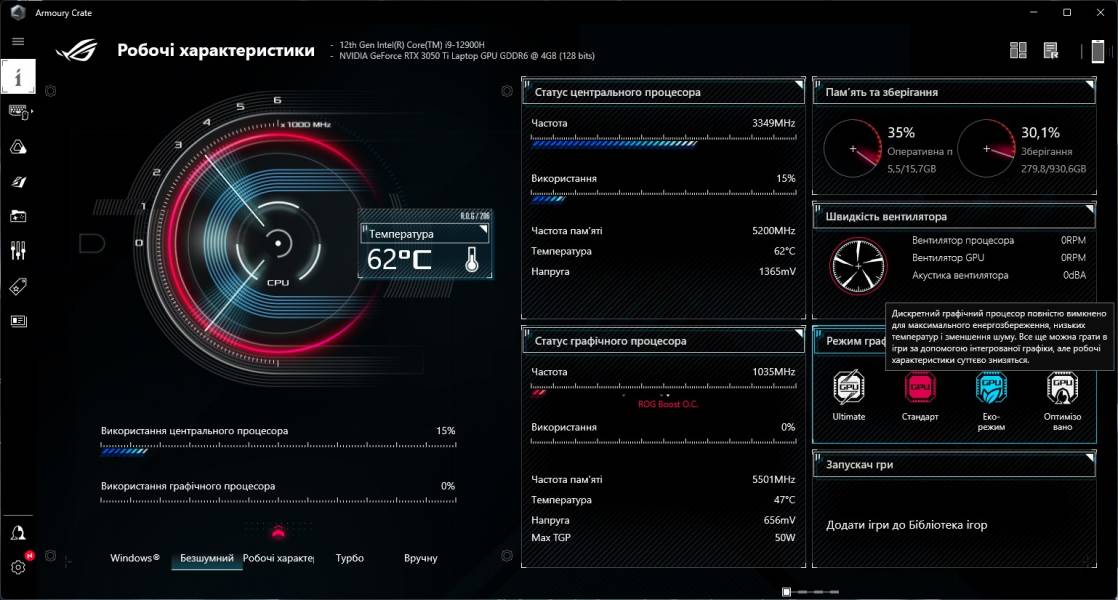Screen dimensions: 1118x600
Task: Click GPU memory frequency 5501MHz
Action: [x=774, y=480]
